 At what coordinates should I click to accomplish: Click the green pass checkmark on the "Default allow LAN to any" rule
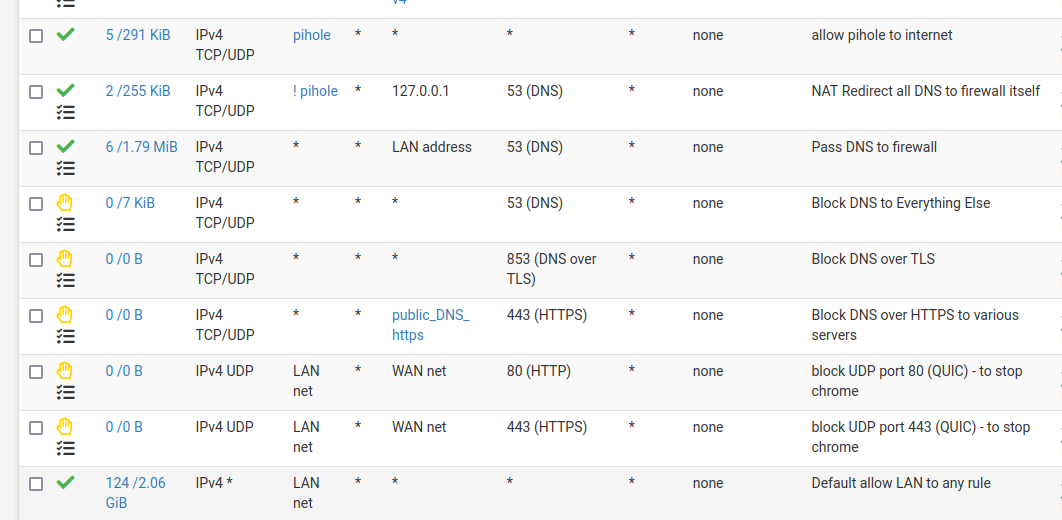click(x=66, y=483)
